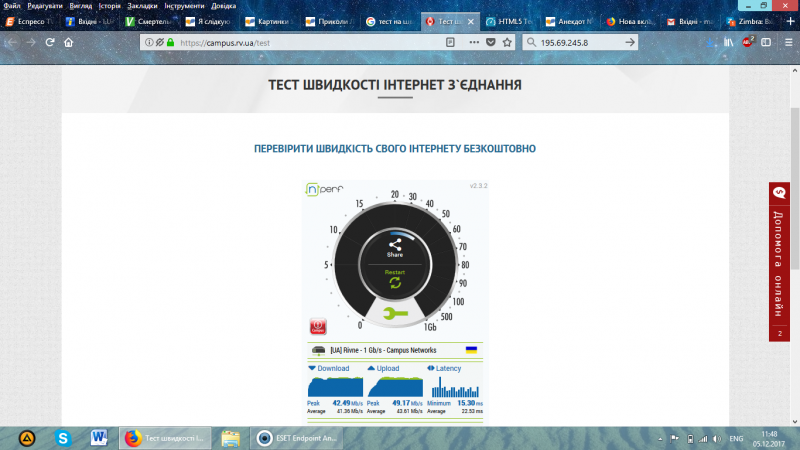
Task: Open the Закладки menu
Action: coord(142,5)
